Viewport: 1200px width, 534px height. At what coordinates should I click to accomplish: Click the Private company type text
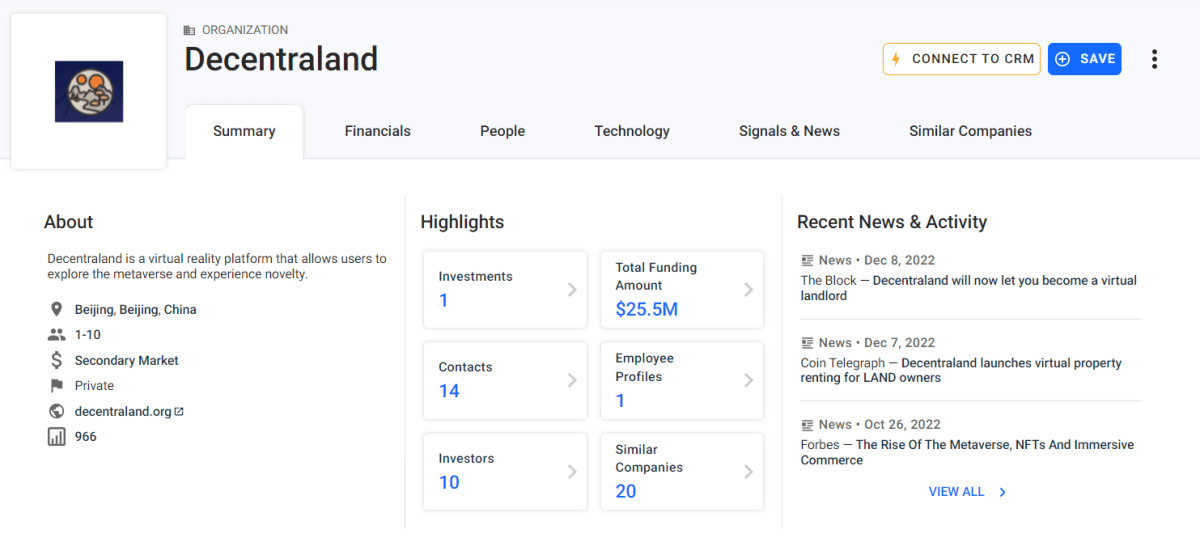tap(94, 386)
